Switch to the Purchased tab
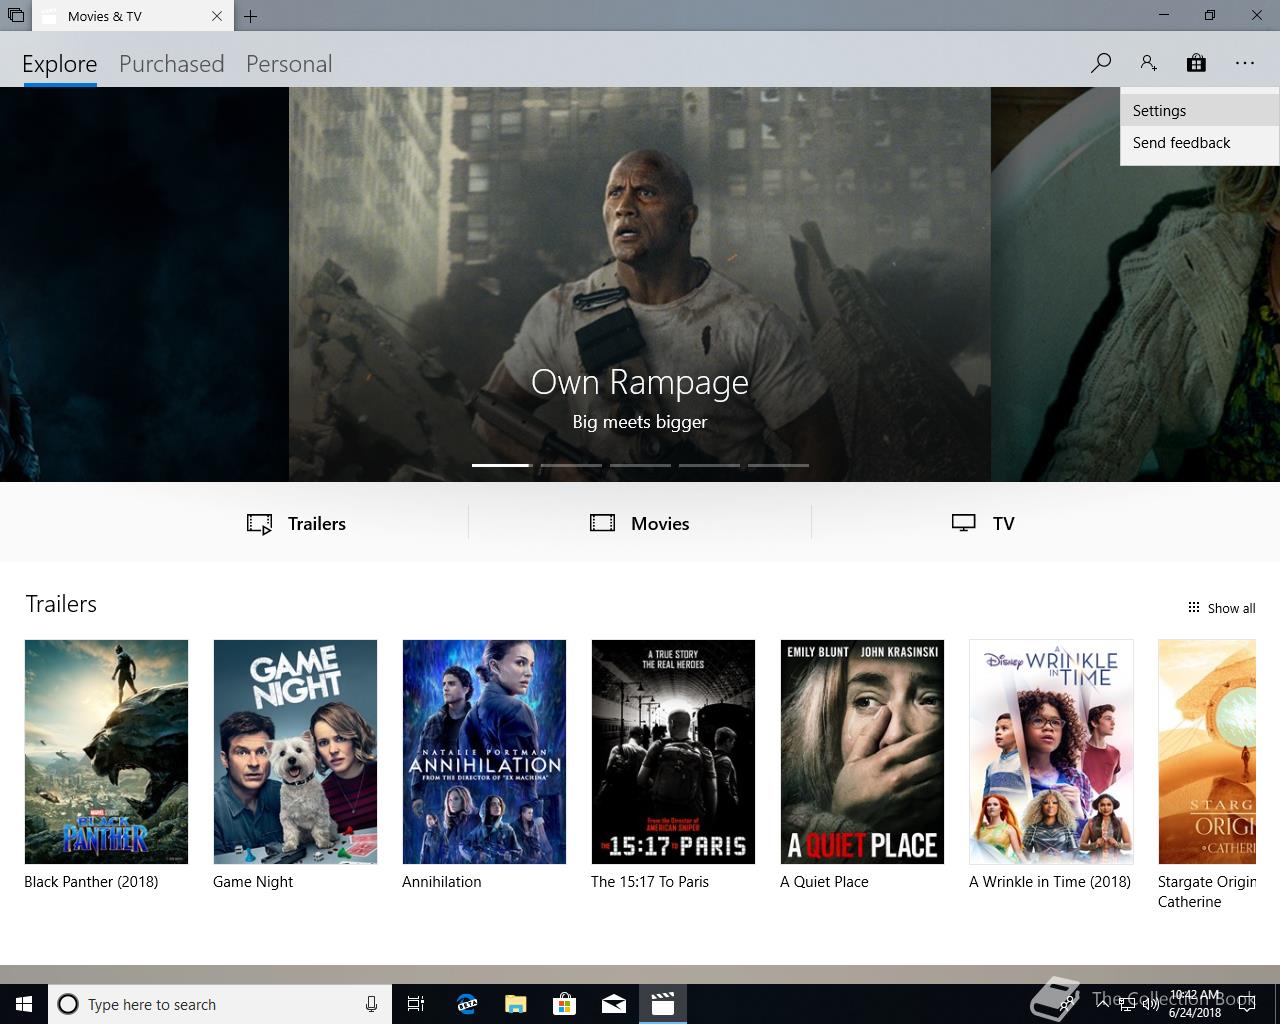This screenshot has height=1024, width=1280. [172, 64]
